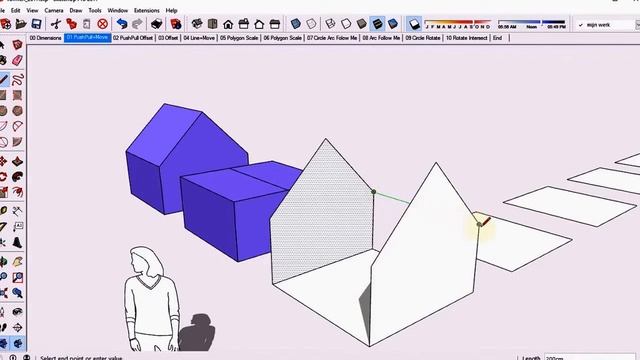Viewport: 640px width, 360px height.
Task: Click the Paste clipboard icon
Action: (87, 24)
